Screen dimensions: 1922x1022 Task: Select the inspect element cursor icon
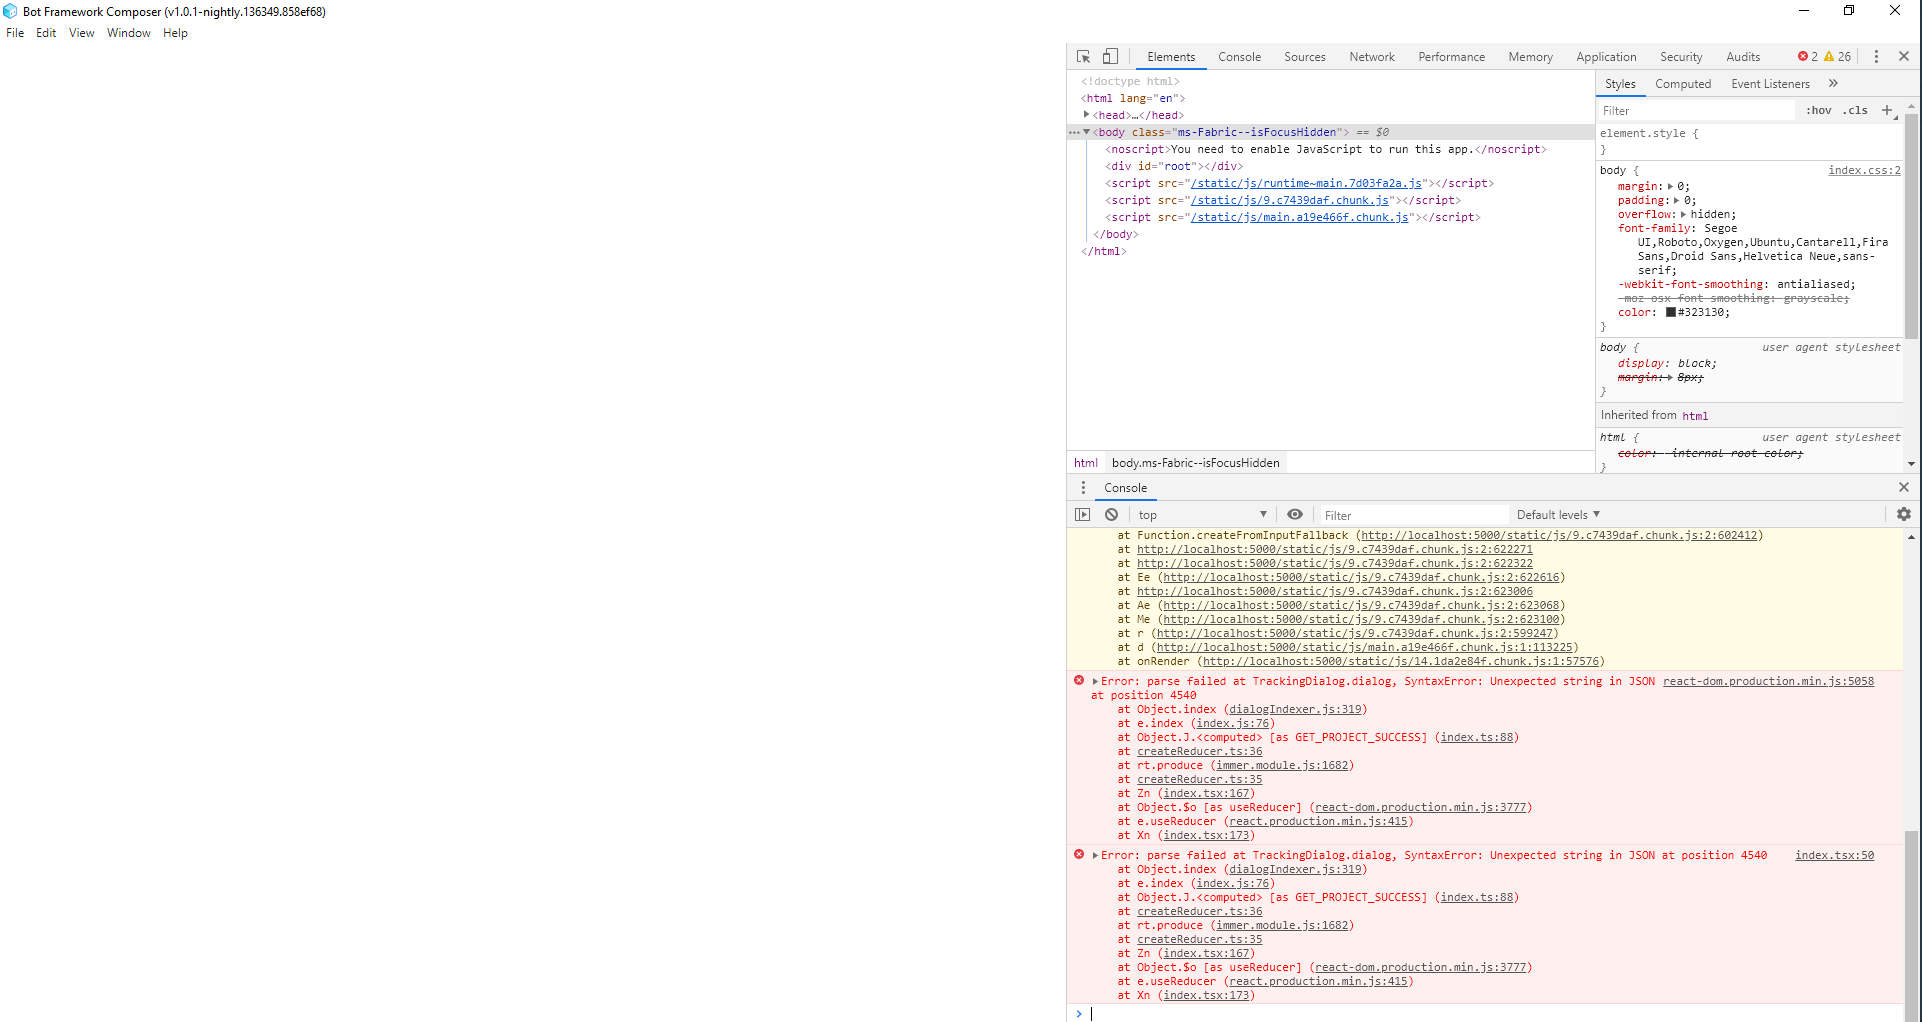click(1083, 56)
